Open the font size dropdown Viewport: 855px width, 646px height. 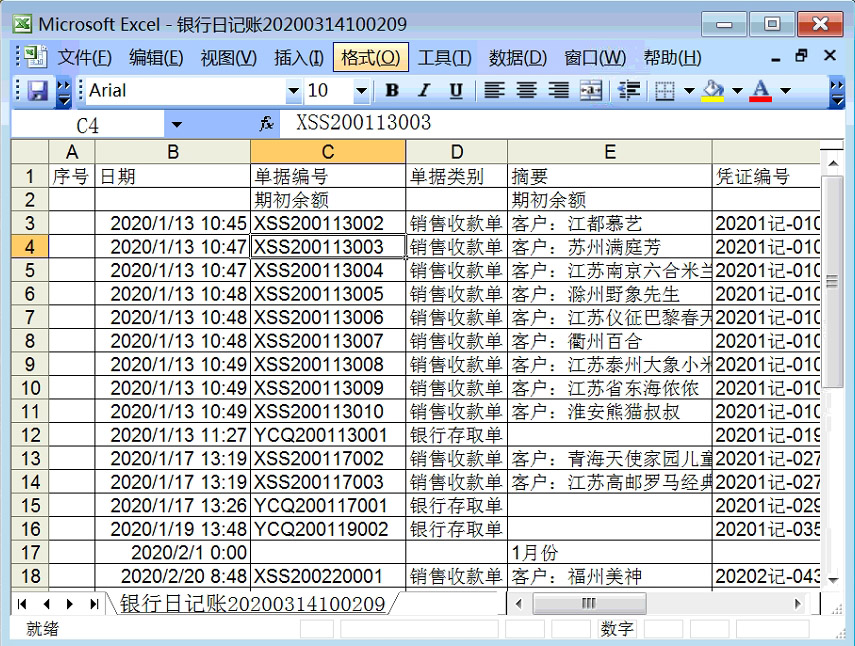[361, 91]
